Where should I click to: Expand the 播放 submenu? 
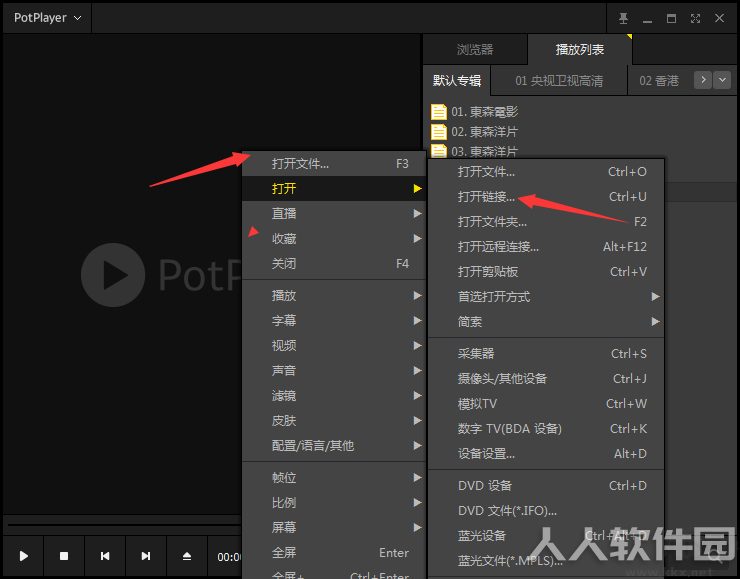click(335, 295)
